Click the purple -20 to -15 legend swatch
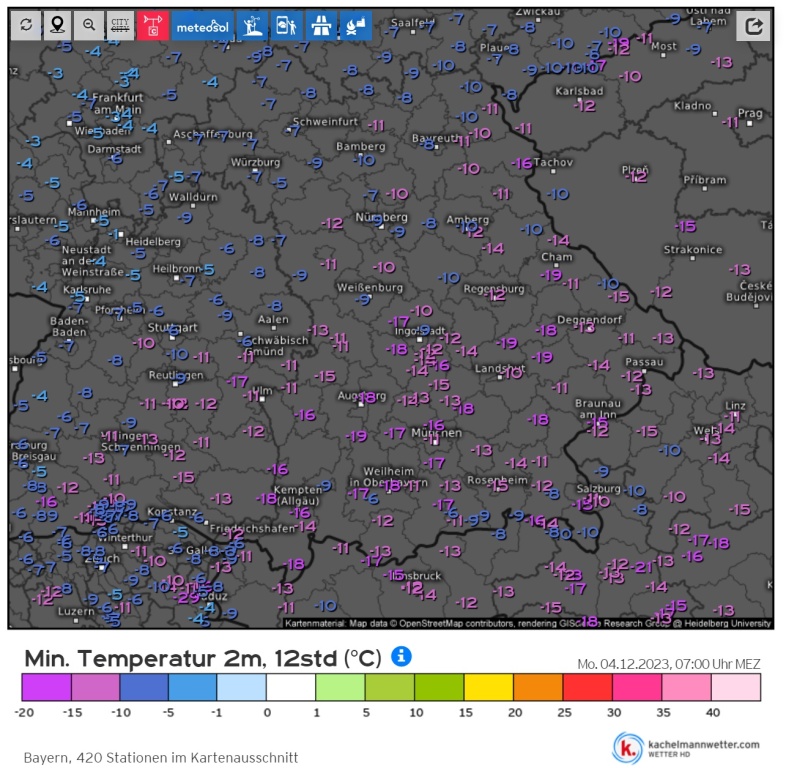 tap(46, 686)
